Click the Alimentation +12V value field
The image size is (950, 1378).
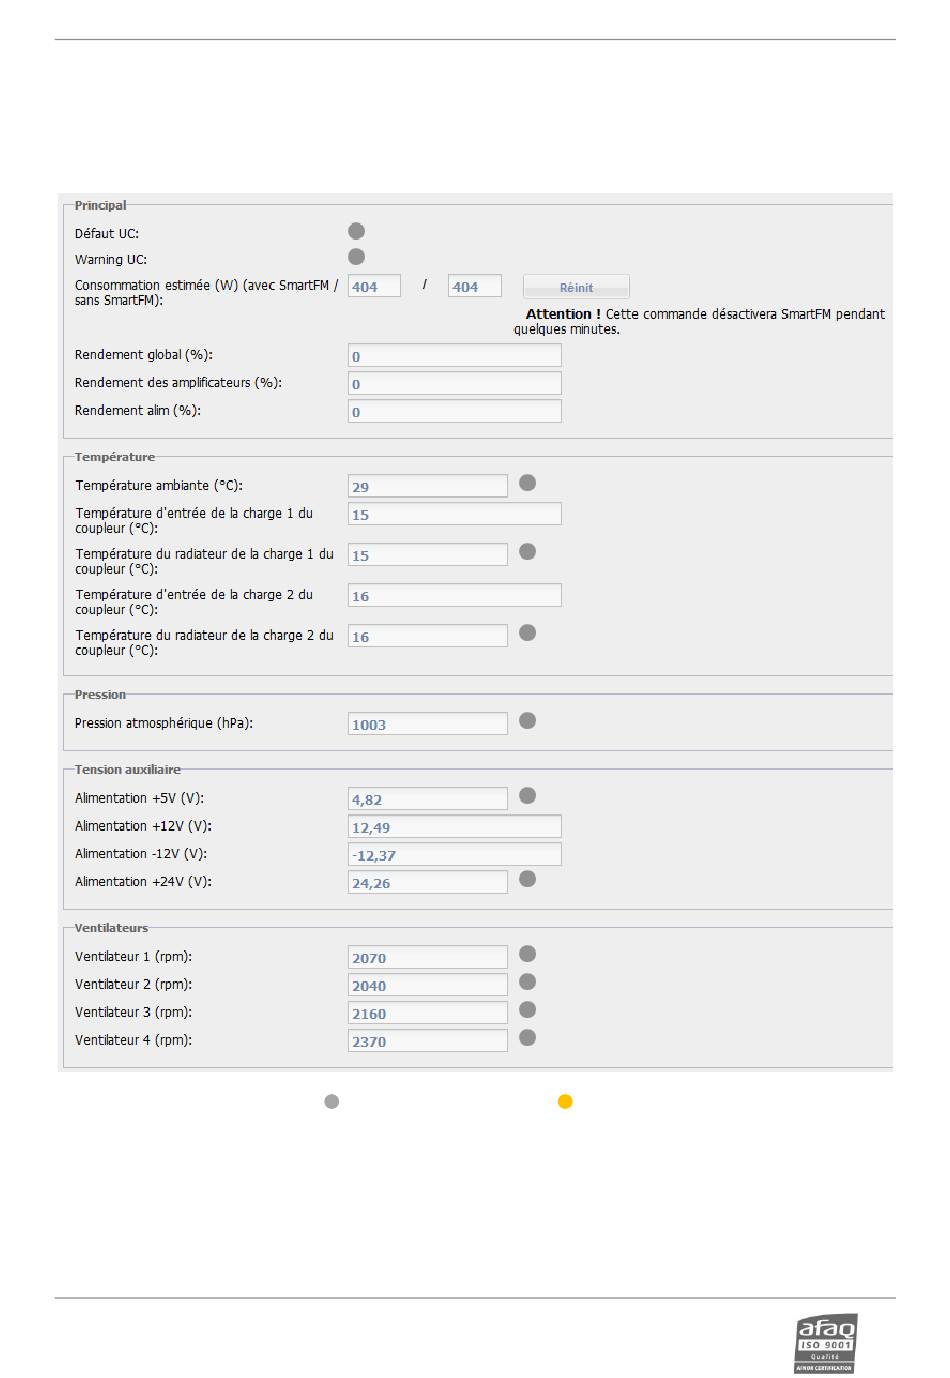click(x=455, y=827)
